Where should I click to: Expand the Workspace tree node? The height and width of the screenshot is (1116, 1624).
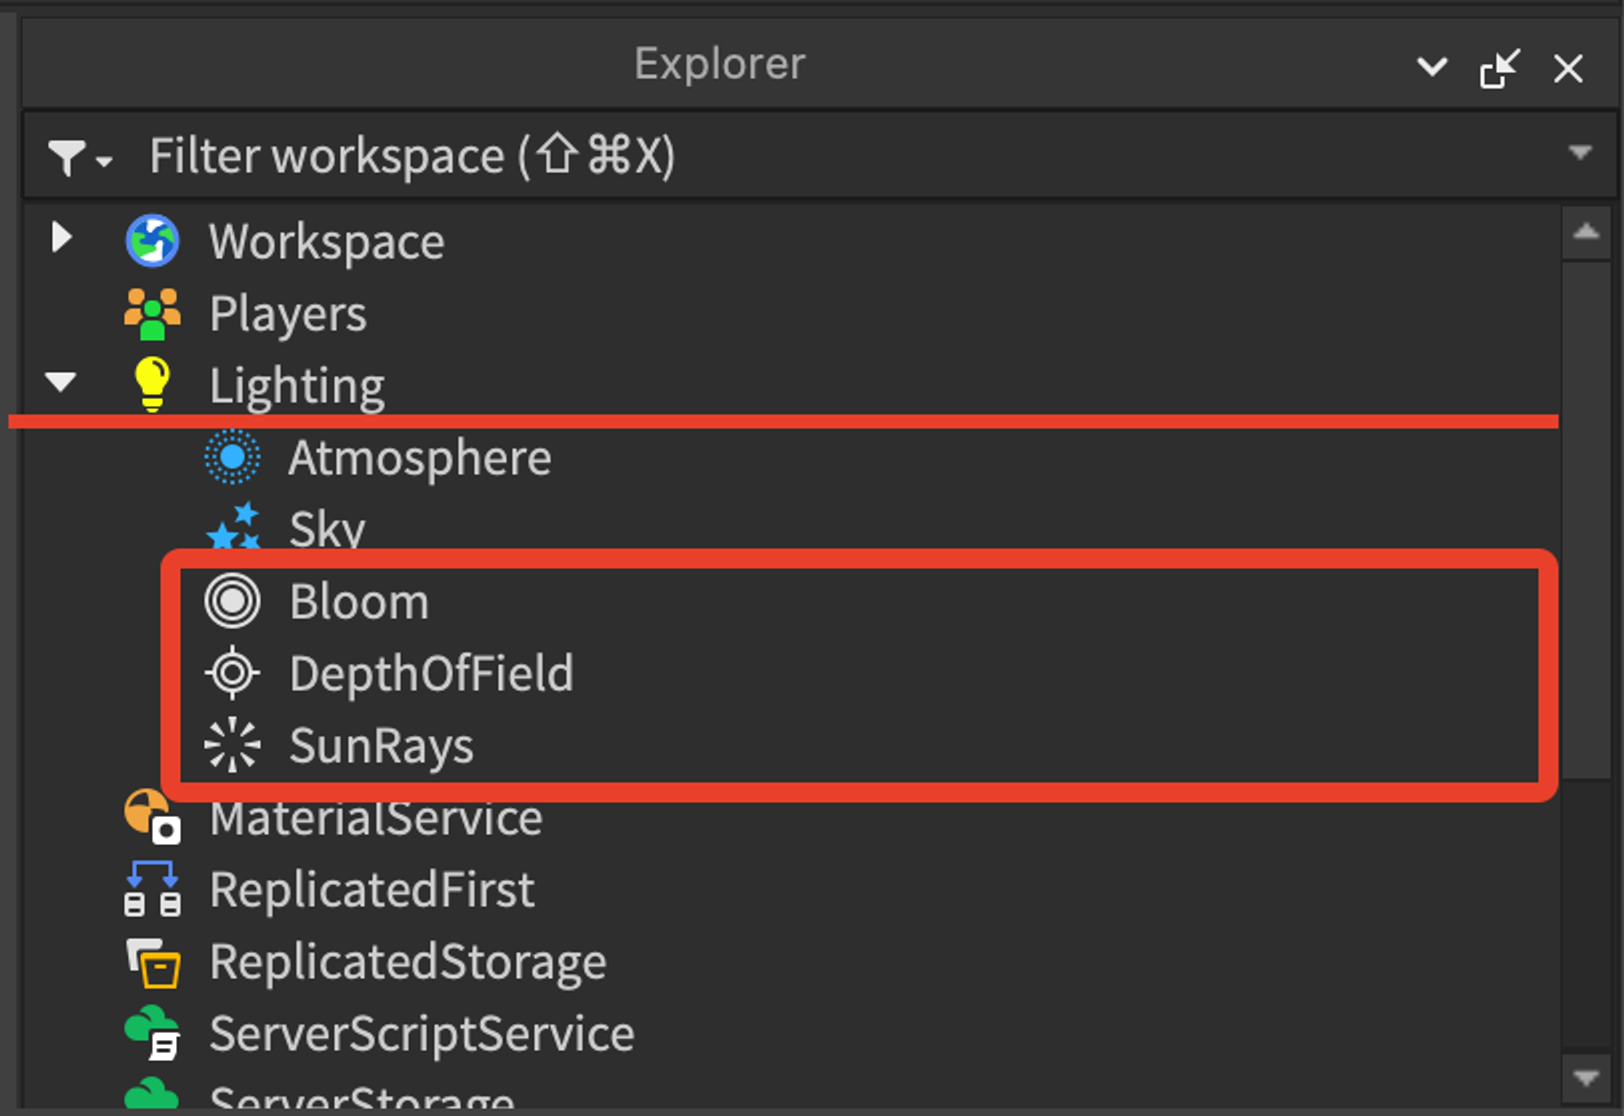coord(61,237)
